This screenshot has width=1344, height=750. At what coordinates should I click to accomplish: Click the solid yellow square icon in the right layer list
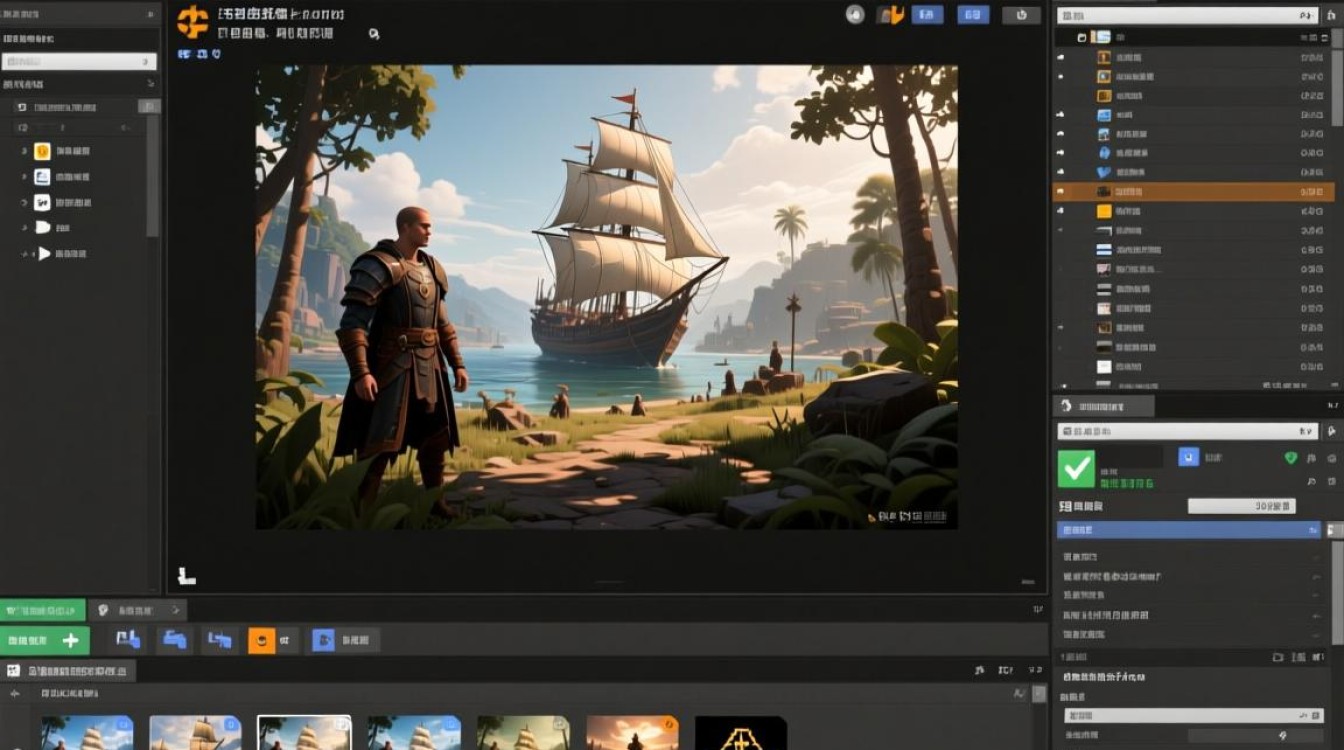pyautogui.click(x=1104, y=211)
